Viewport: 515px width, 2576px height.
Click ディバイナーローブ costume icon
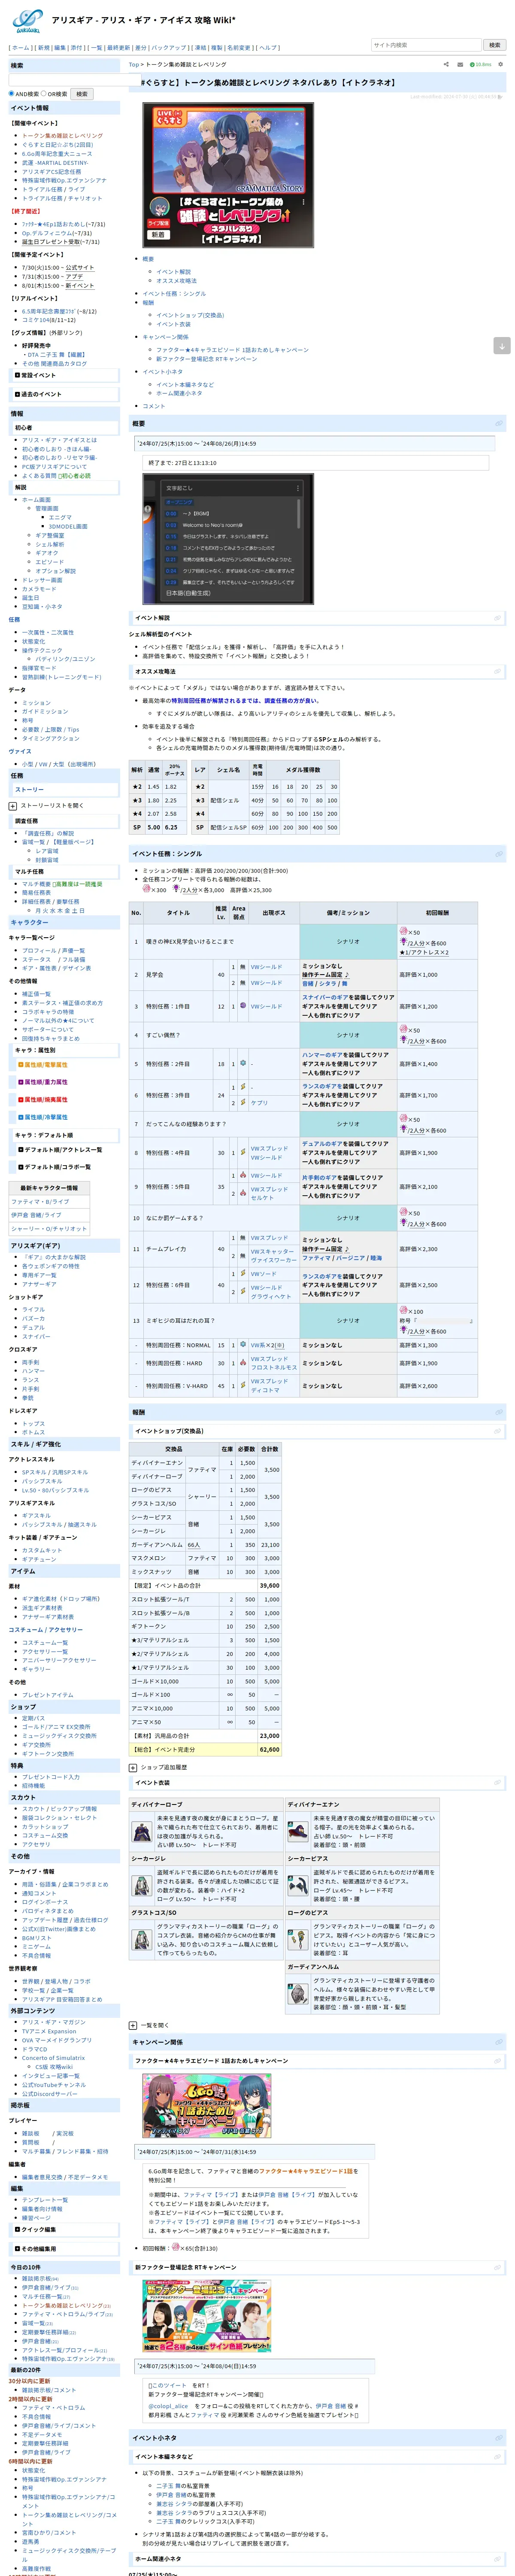[142, 1831]
